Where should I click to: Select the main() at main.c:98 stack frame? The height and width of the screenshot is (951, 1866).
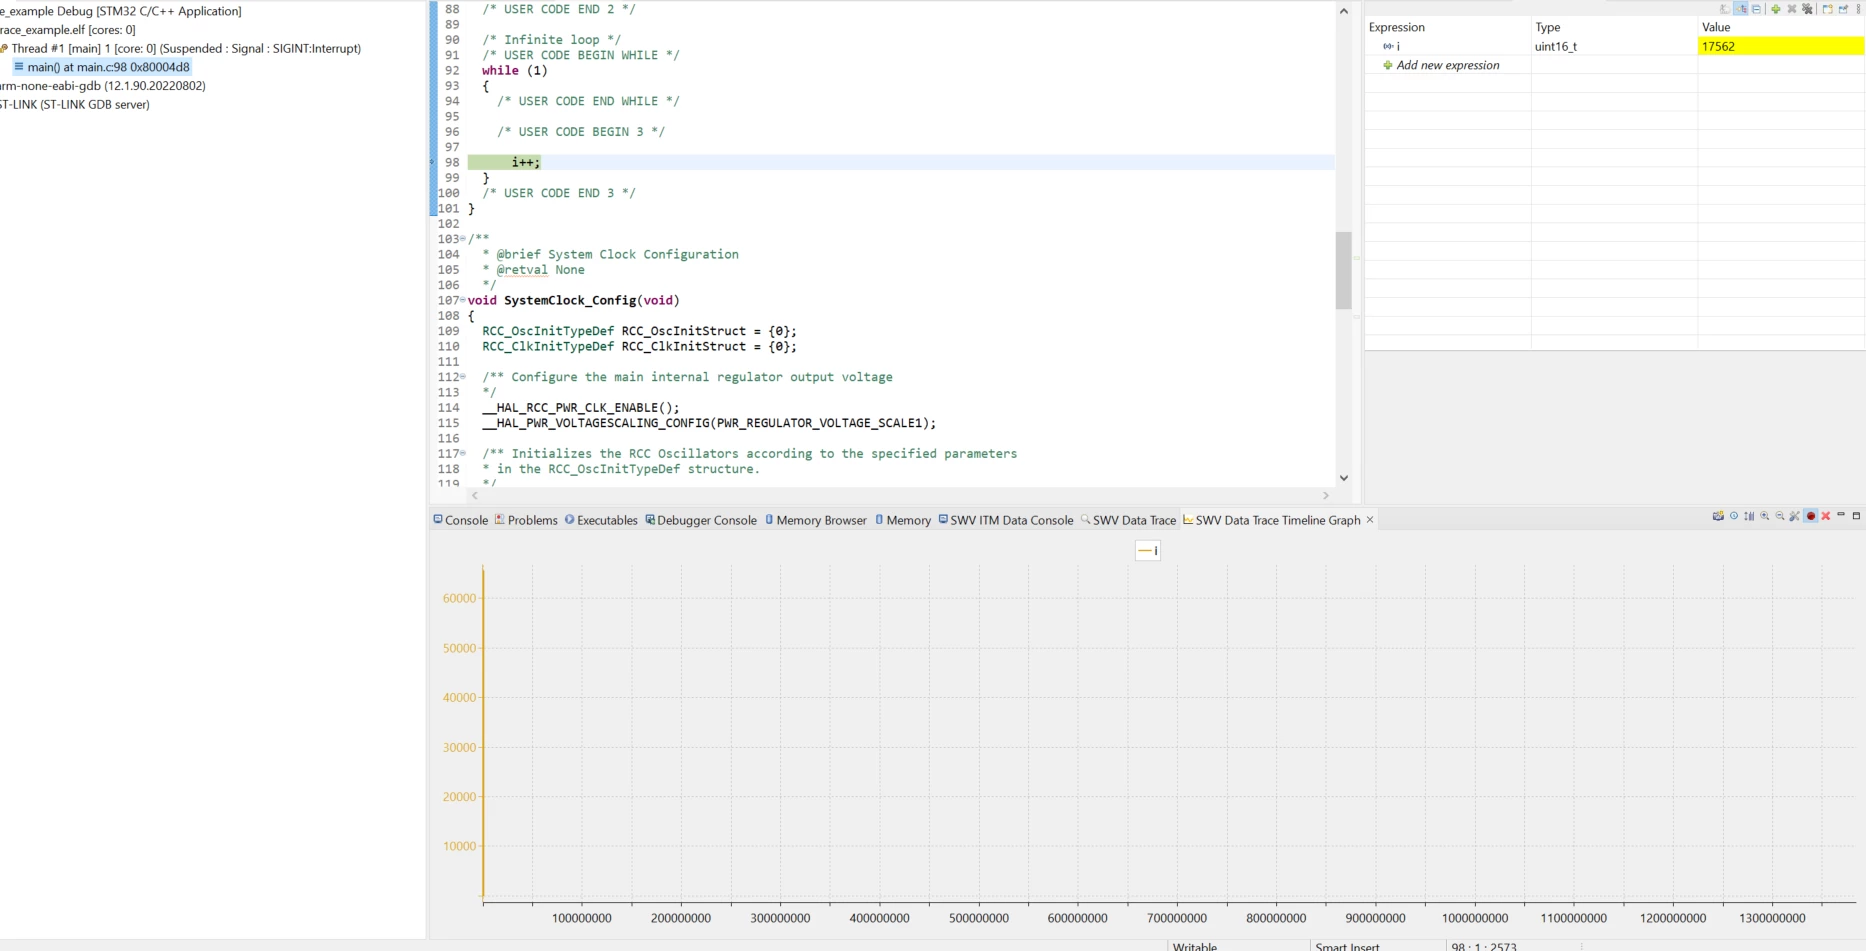pos(101,67)
